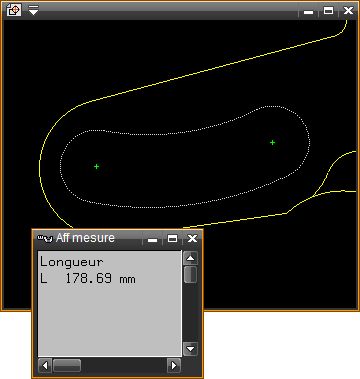Screen dimensions: 360x379
Task: Click the horizontal scrollbar left arrow
Action: pos(45,366)
